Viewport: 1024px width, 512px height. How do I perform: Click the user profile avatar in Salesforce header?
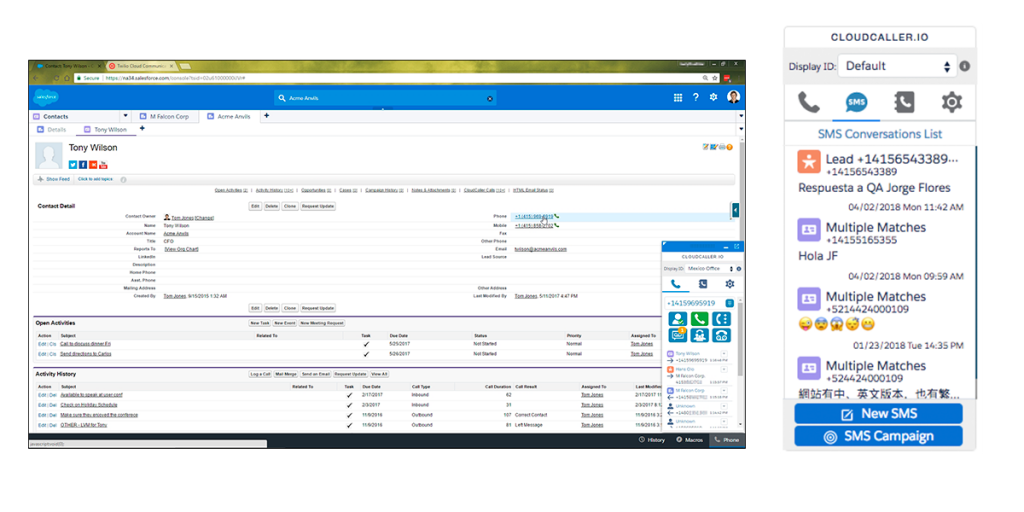[733, 97]
